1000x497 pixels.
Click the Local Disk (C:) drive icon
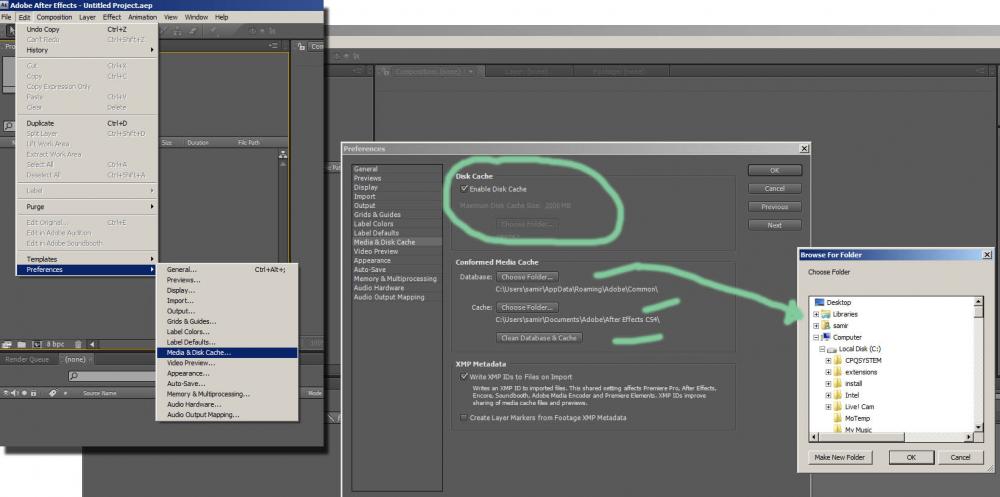pos(832,349)
